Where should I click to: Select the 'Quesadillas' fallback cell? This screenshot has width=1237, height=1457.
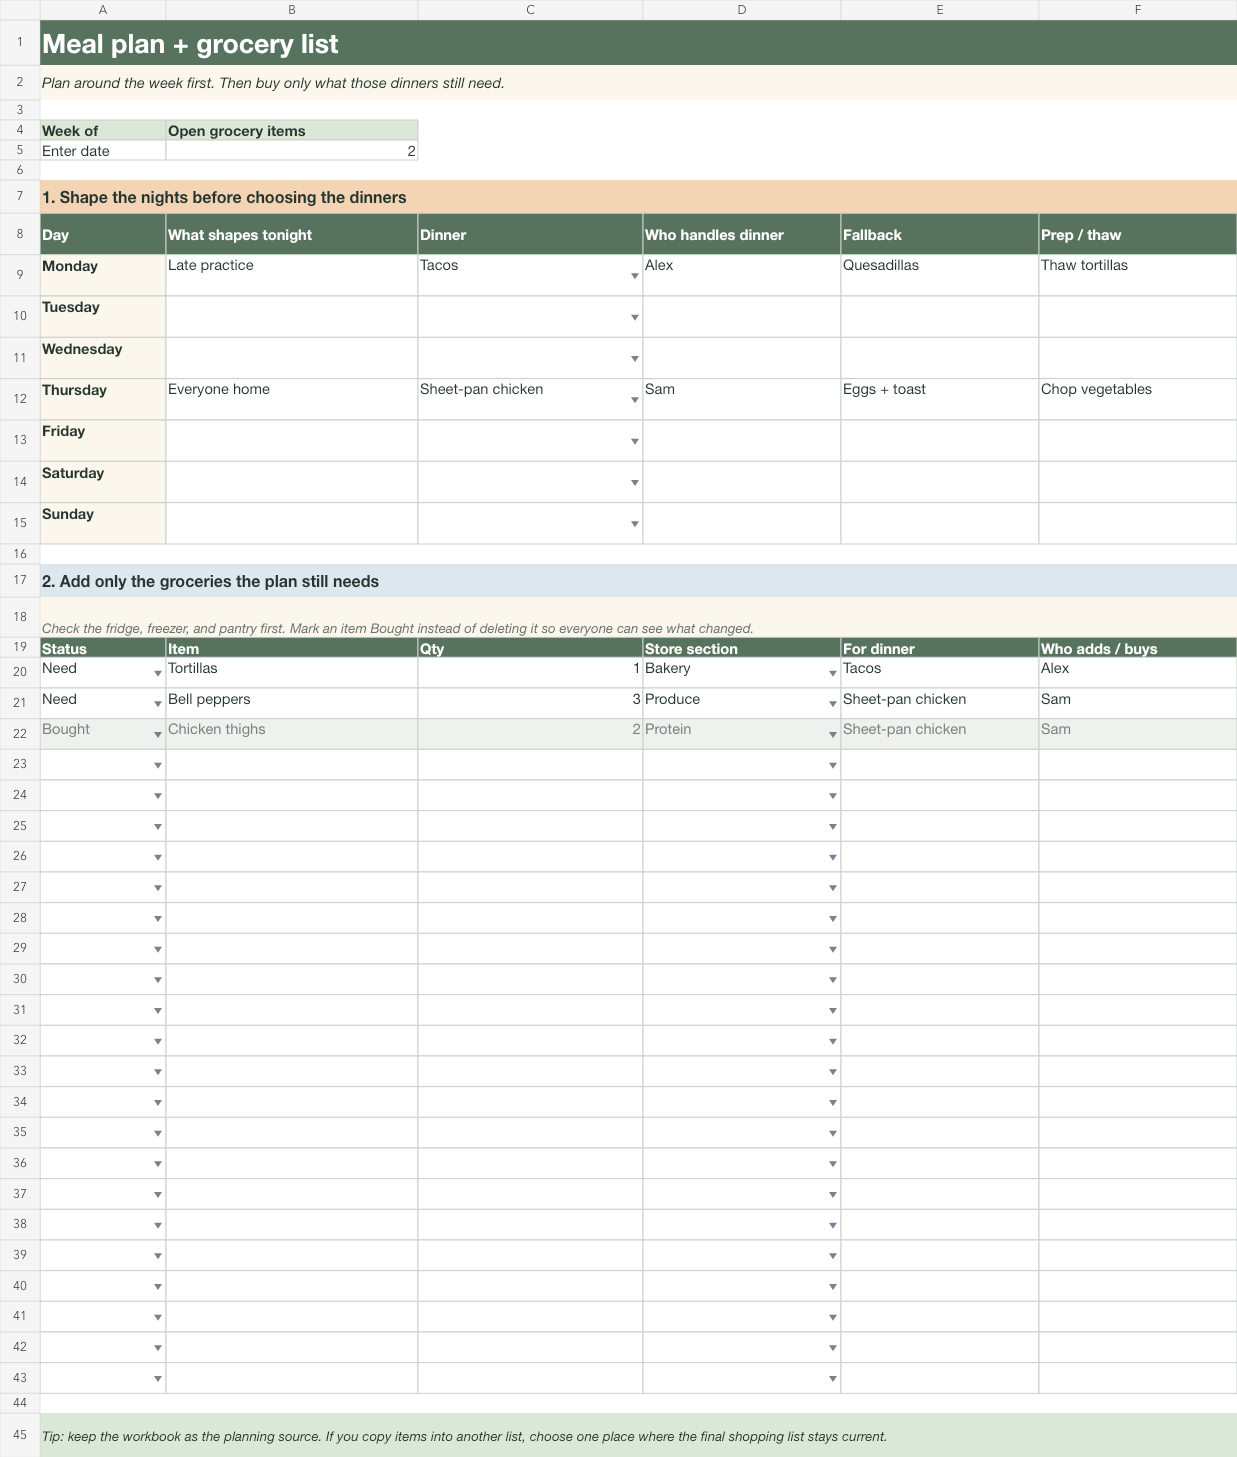point(940,275)
